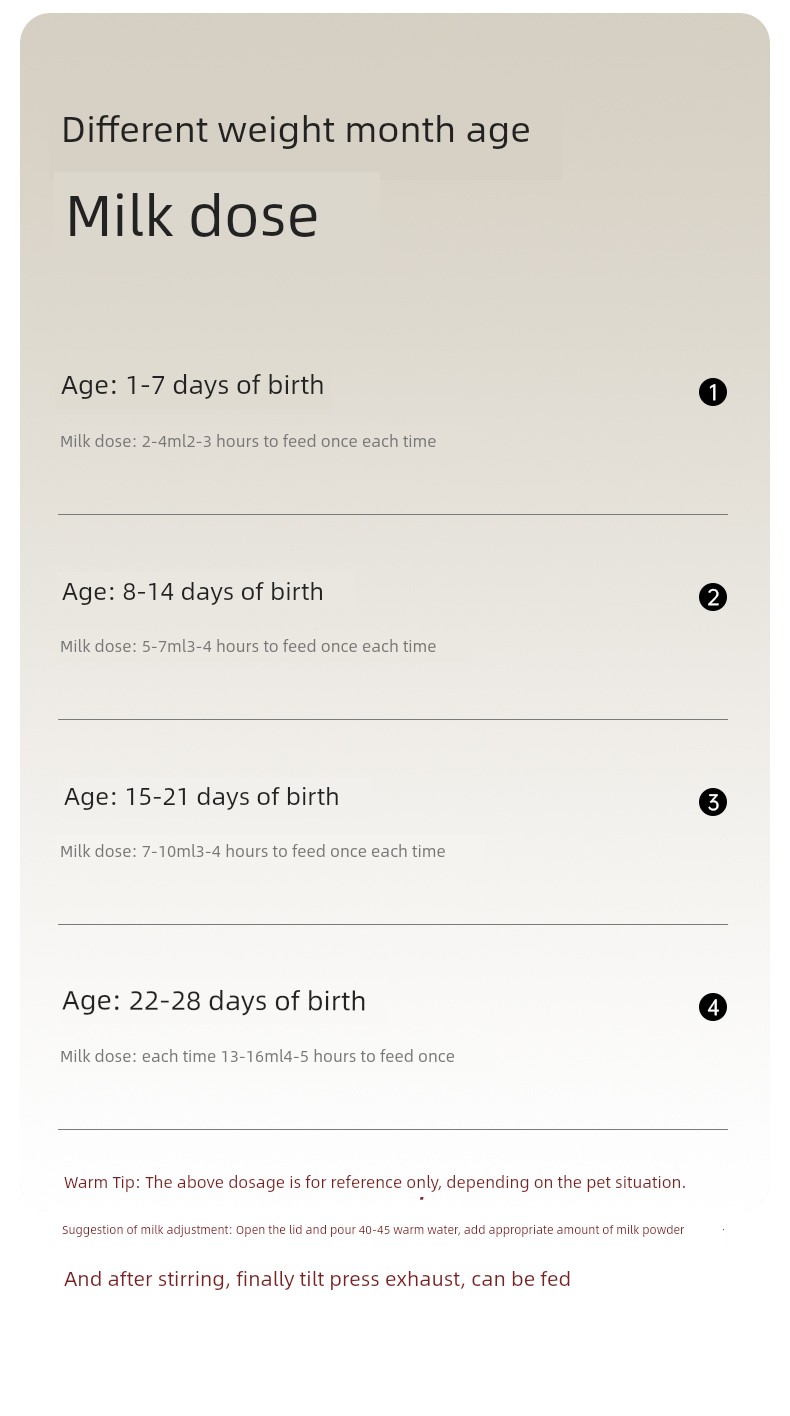
Task: Click the 5-7ml milk dose description
Action: (248, 646)
